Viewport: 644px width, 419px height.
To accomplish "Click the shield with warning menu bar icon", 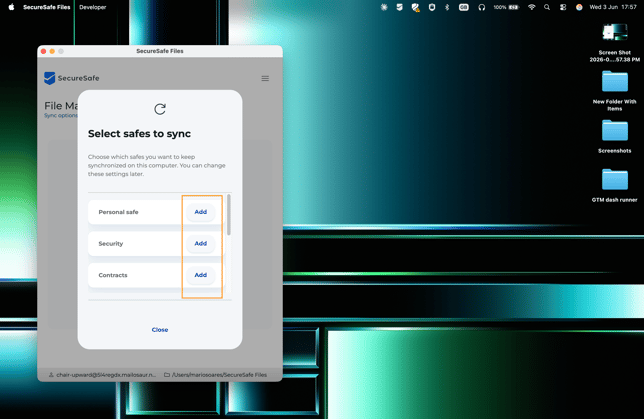I will click(x=415, y=7).
